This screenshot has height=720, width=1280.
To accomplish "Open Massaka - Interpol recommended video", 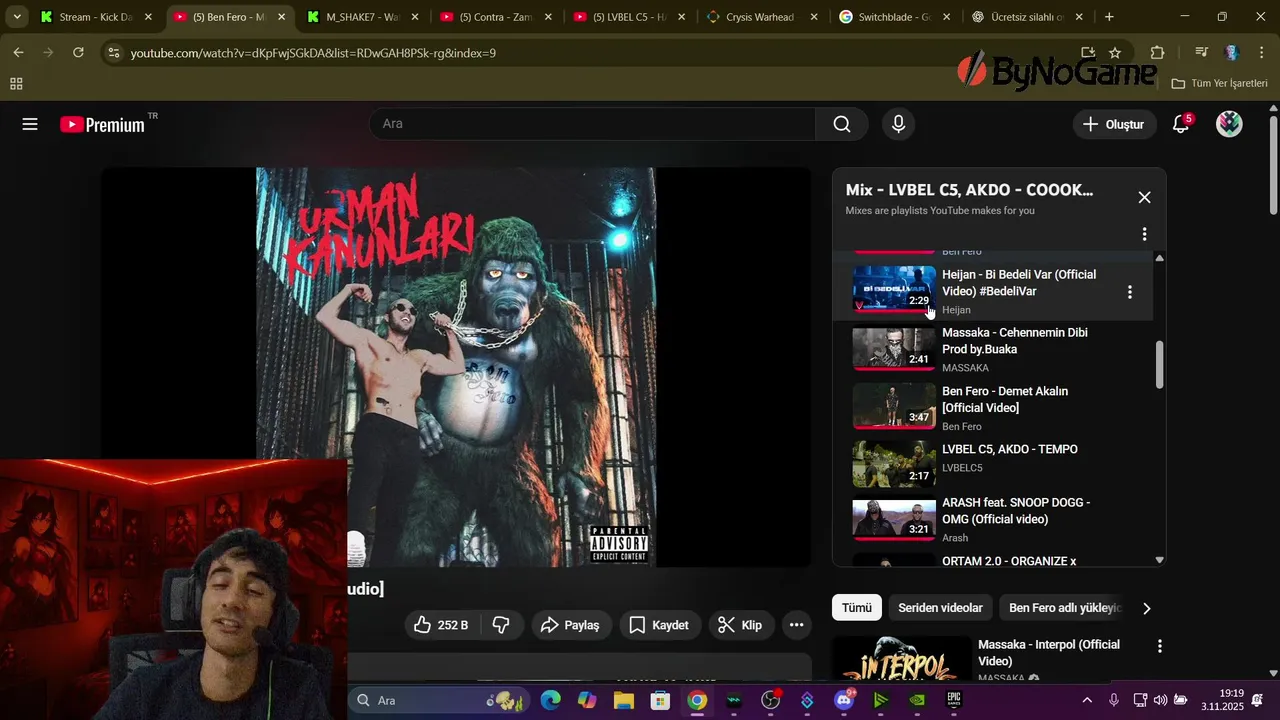I will [1048, 653].
